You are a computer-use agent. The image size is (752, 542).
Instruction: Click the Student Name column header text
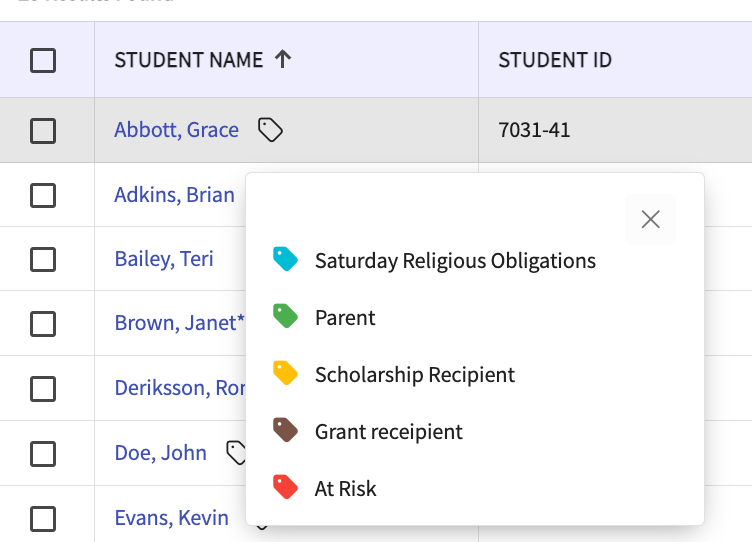point(188,60)
